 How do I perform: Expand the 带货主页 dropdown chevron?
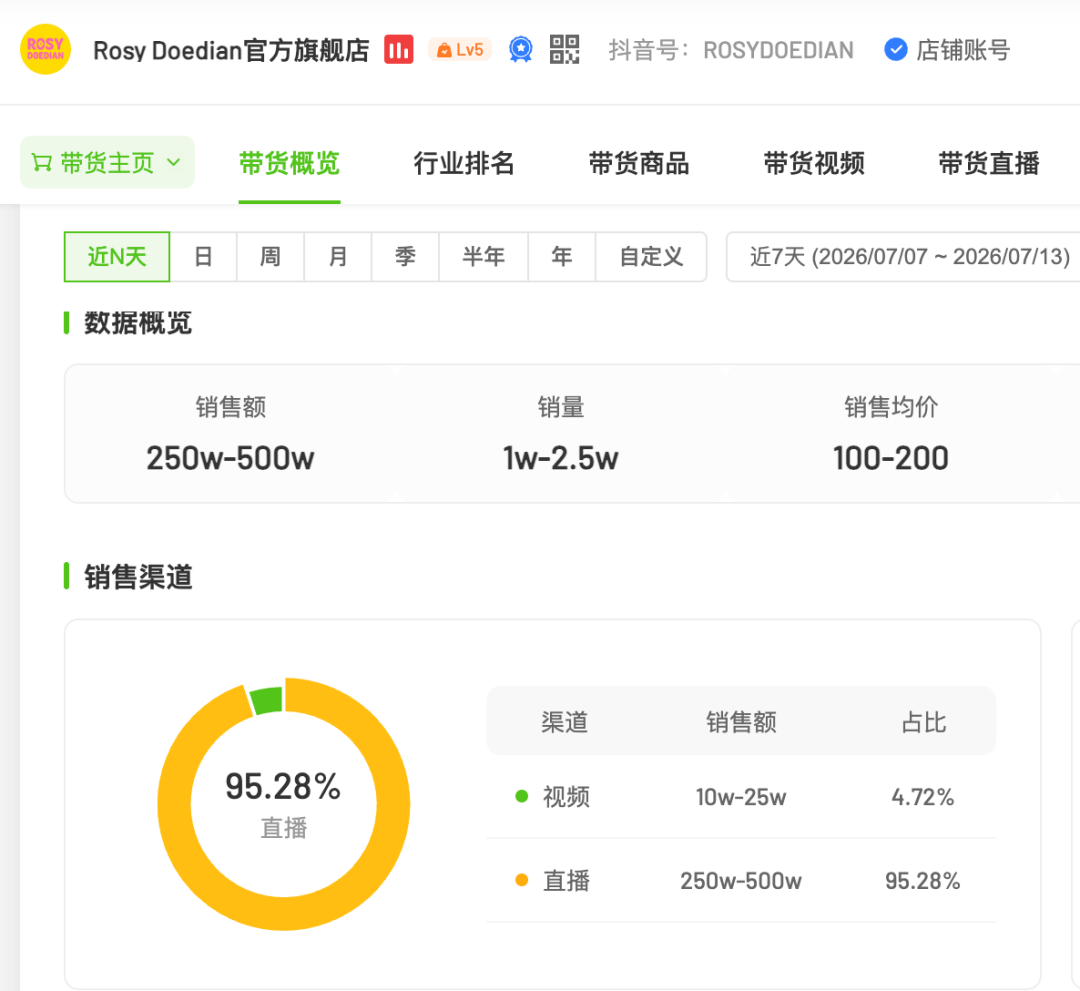click(174, 163)
